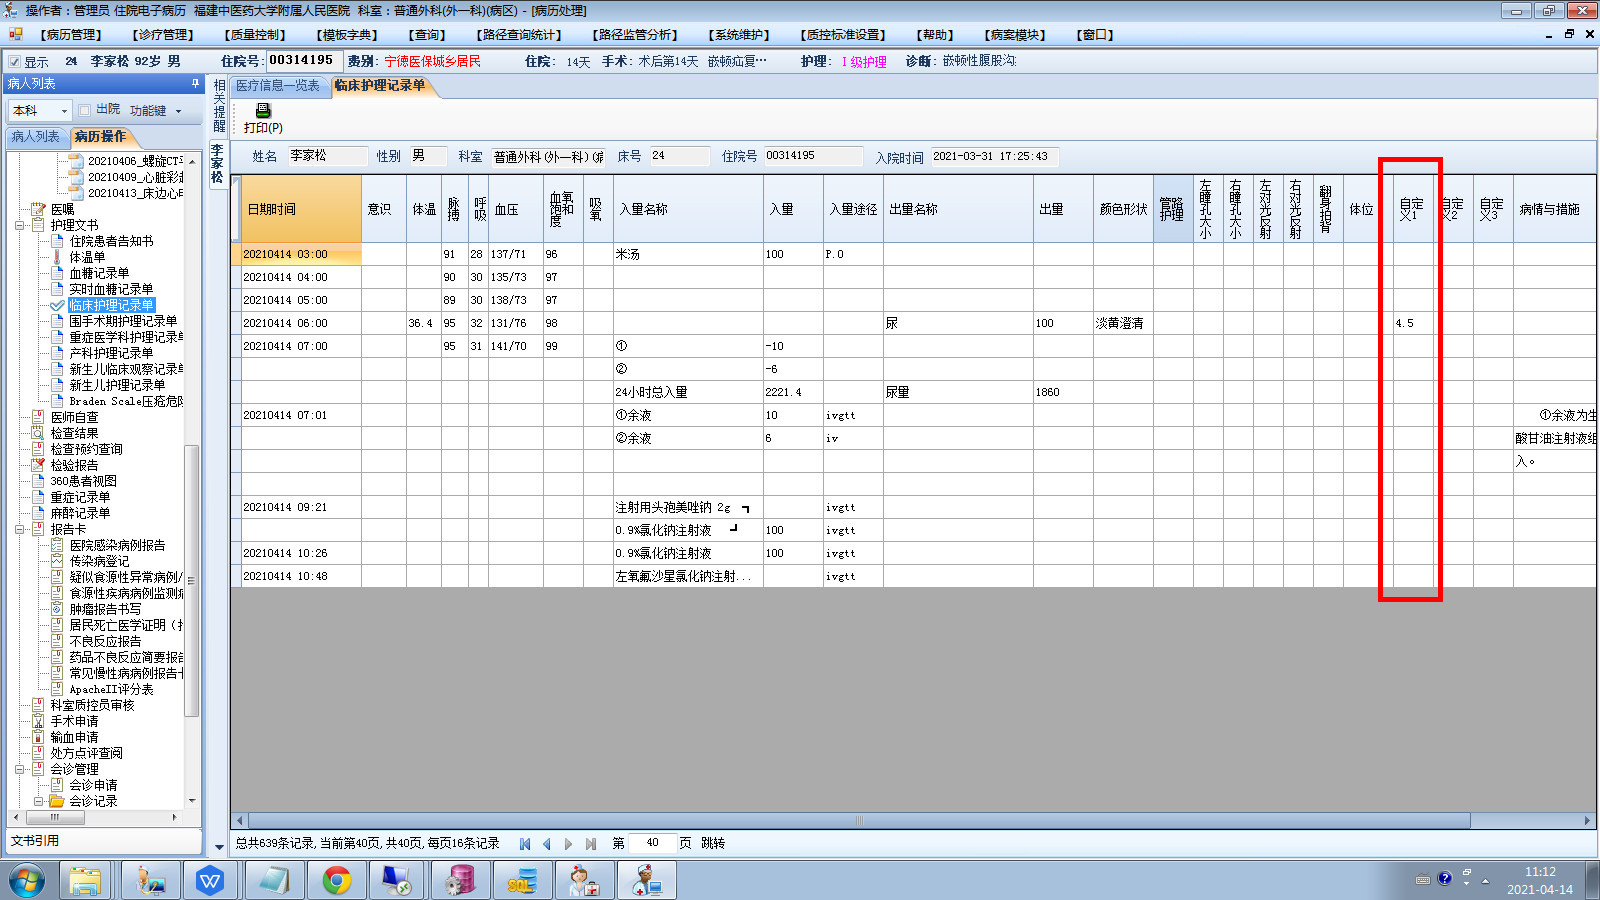Open the 路径查询统计 menu

pos(521,35)
